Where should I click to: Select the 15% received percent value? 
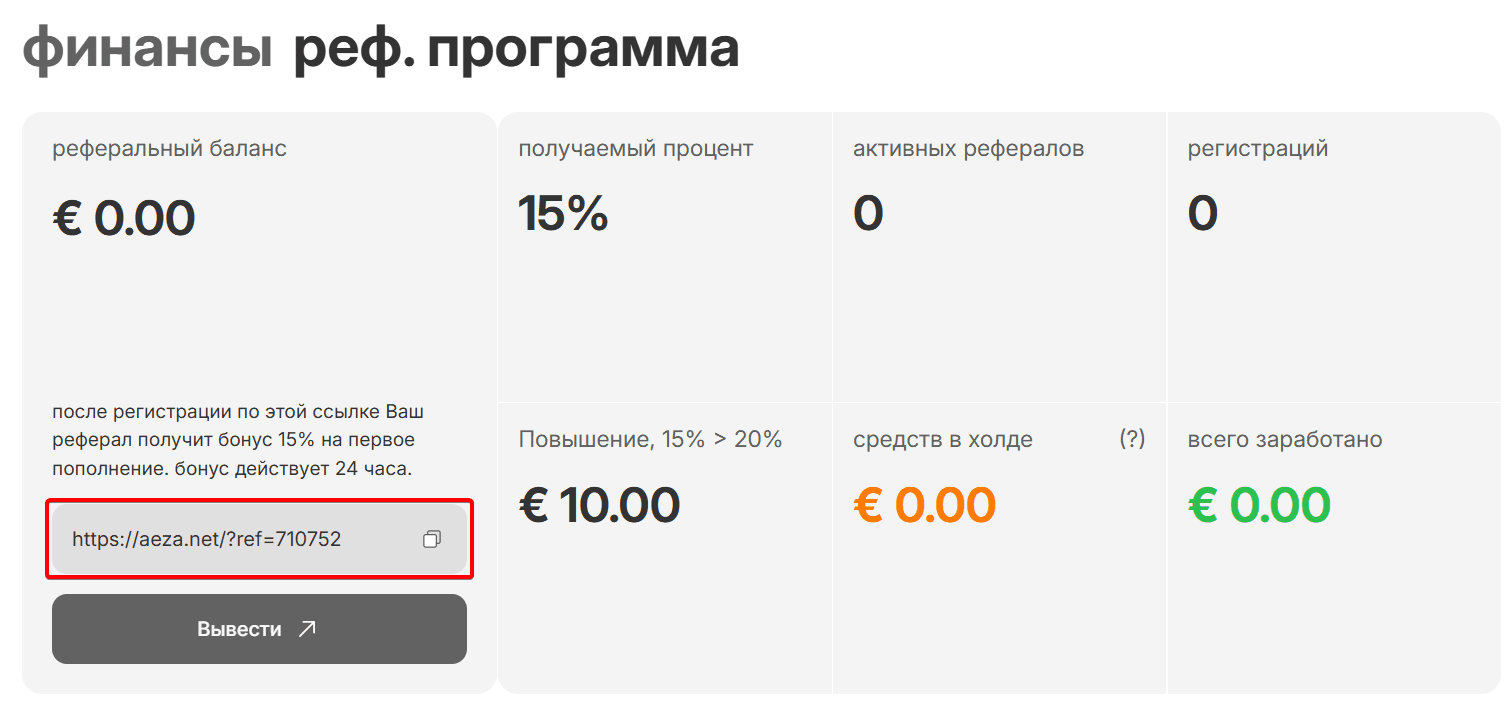tap(564, 213)
